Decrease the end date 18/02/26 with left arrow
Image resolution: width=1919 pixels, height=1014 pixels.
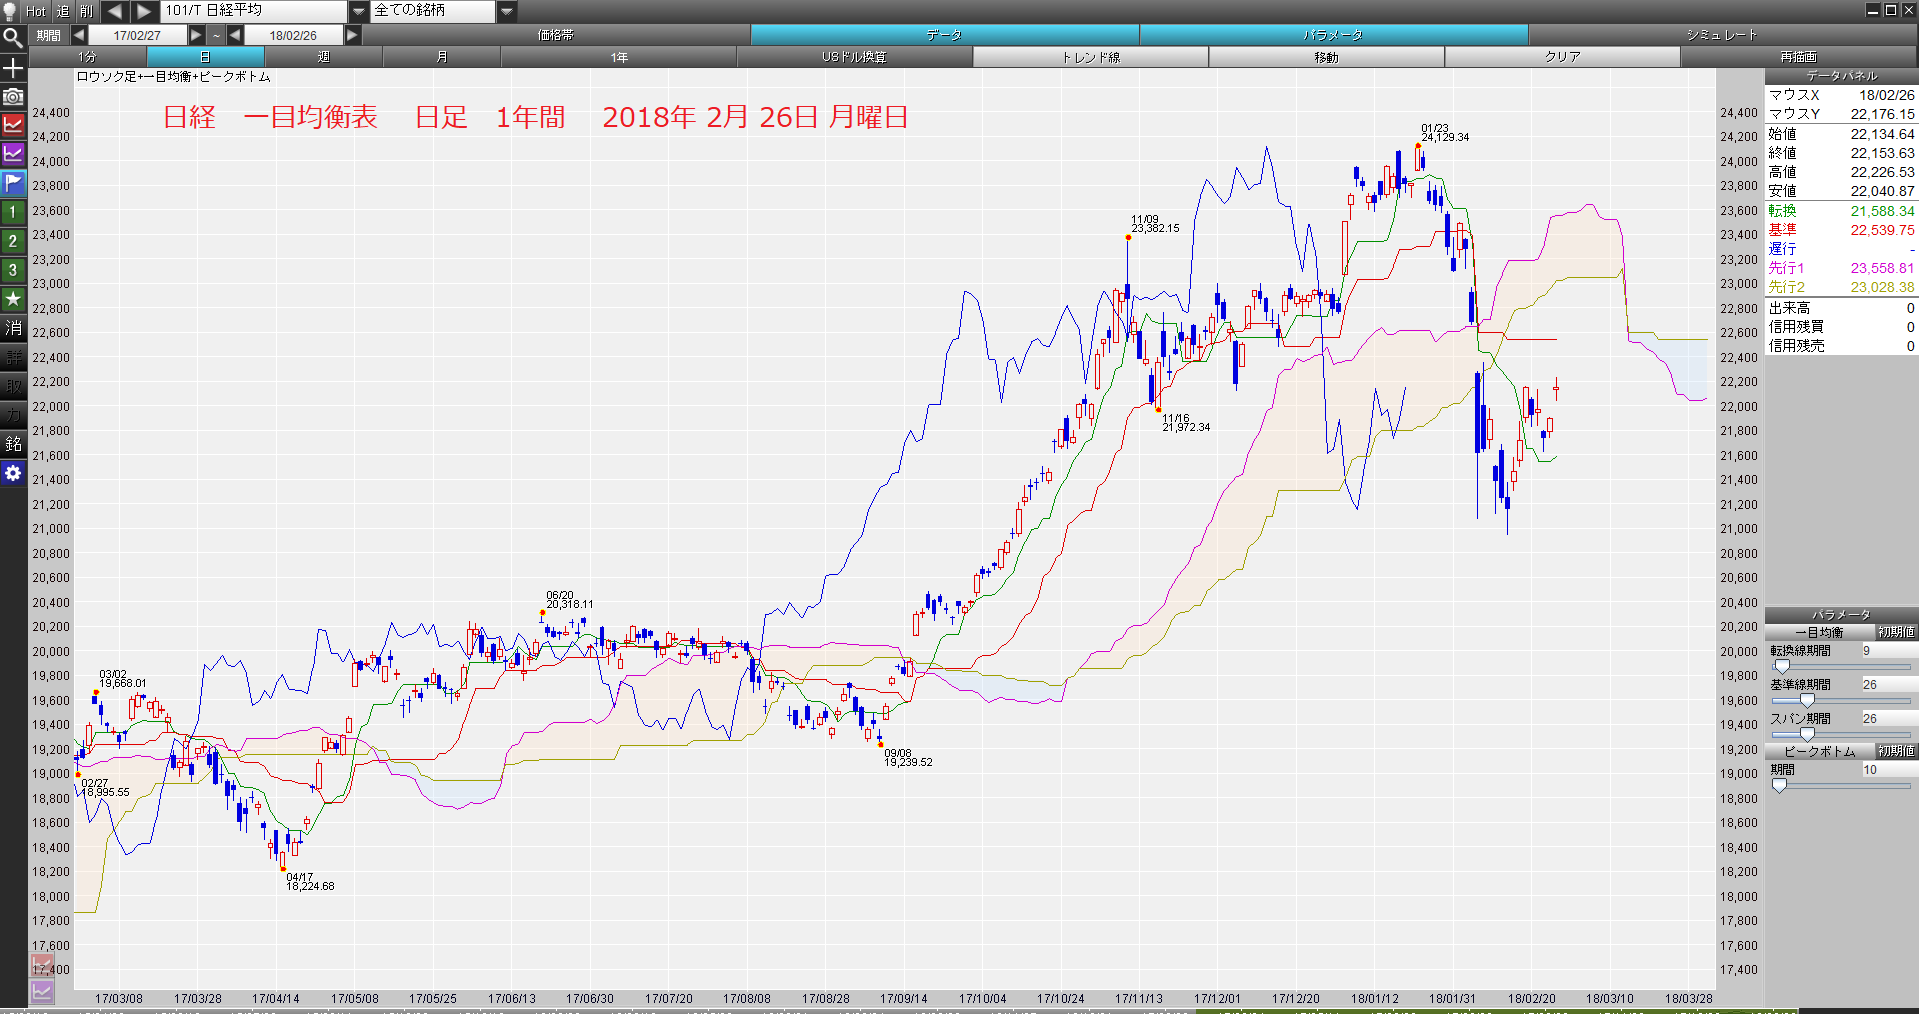235,35
